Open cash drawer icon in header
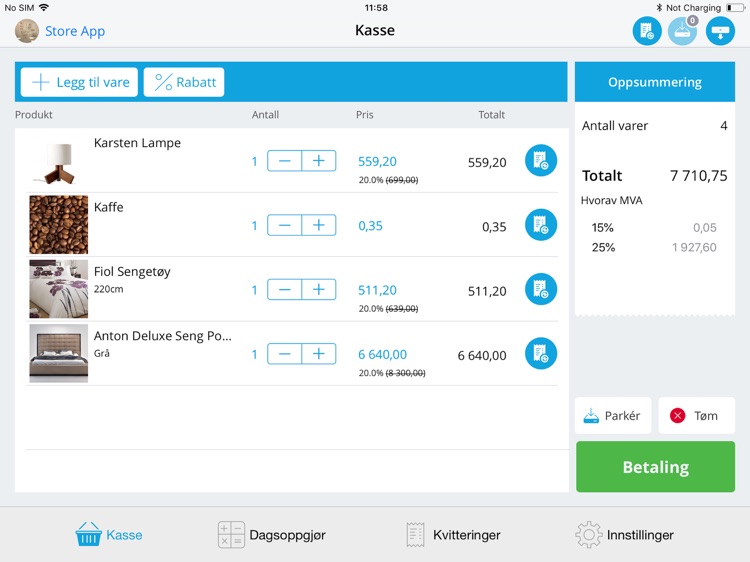Screen dimensions: 750x562 click(720, 31)
